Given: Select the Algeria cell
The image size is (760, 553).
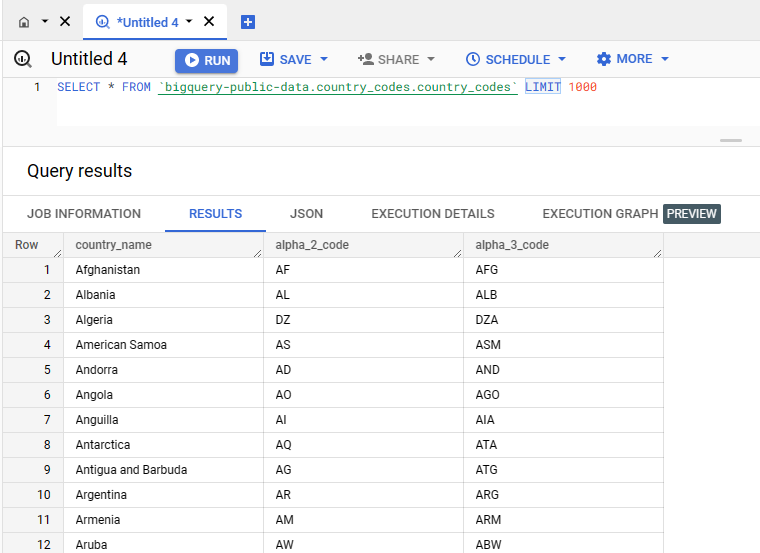Looking at the screenshot, I should pyautogui.click(x=164, y=320).
